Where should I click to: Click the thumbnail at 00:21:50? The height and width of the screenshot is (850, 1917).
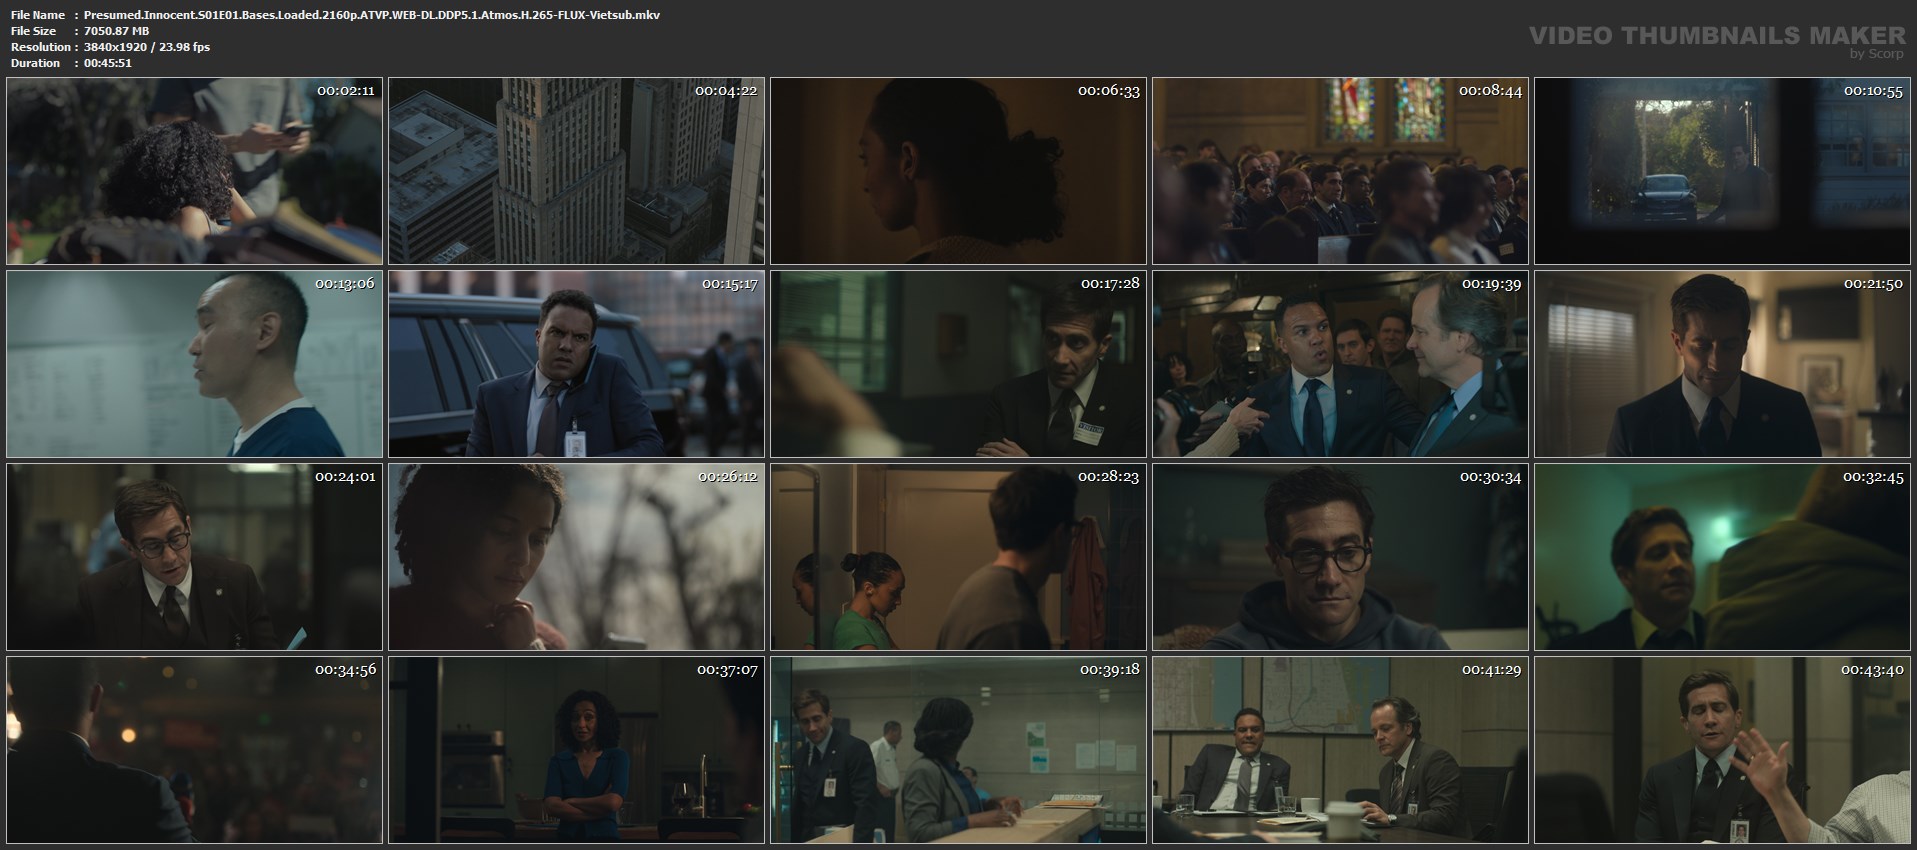point(1723,364)
